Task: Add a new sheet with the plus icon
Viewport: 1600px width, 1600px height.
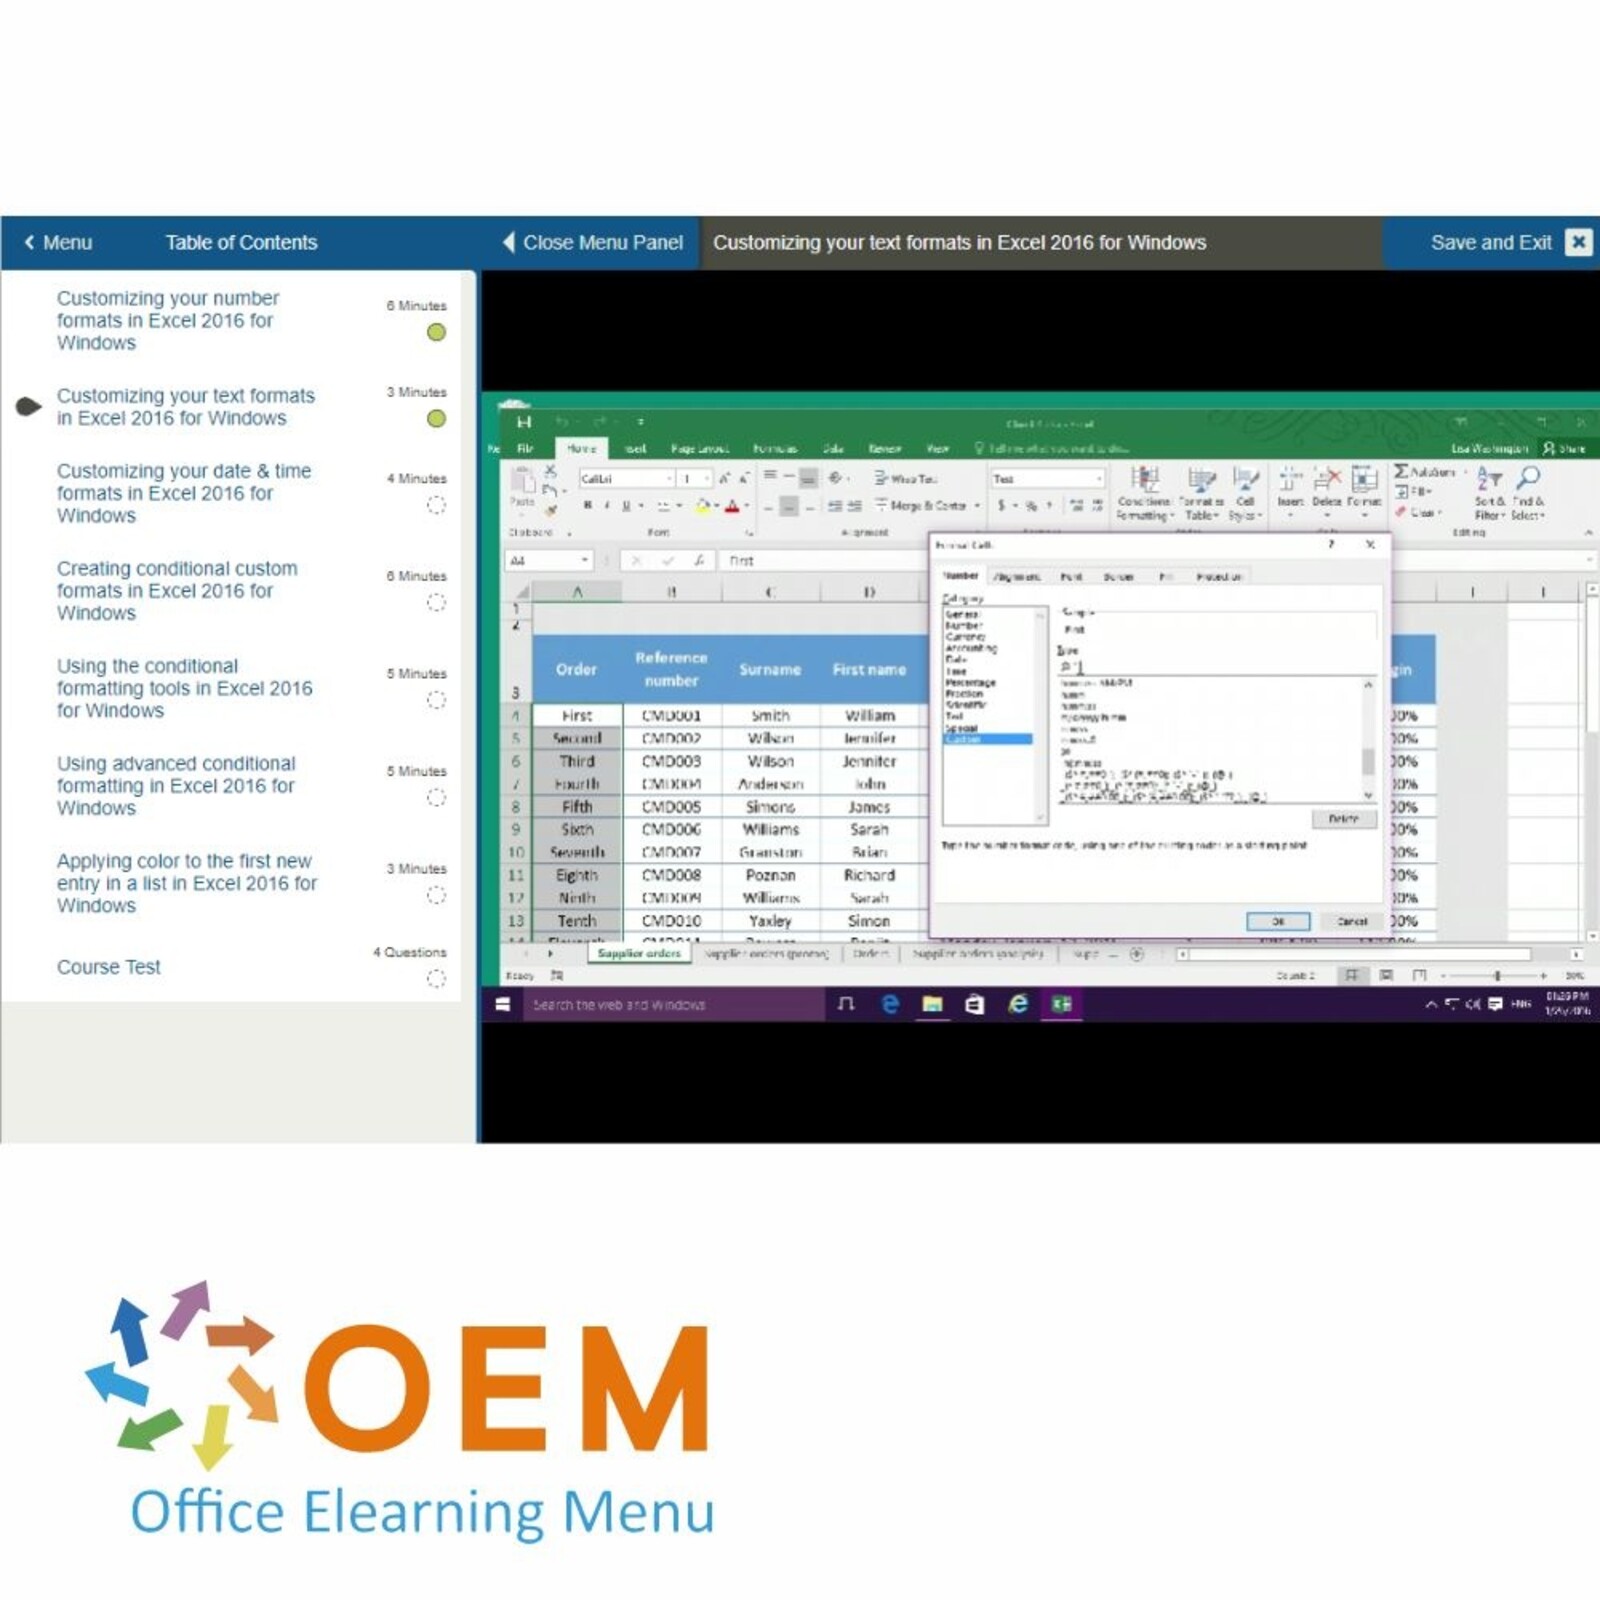Action: click(1136, 954)
